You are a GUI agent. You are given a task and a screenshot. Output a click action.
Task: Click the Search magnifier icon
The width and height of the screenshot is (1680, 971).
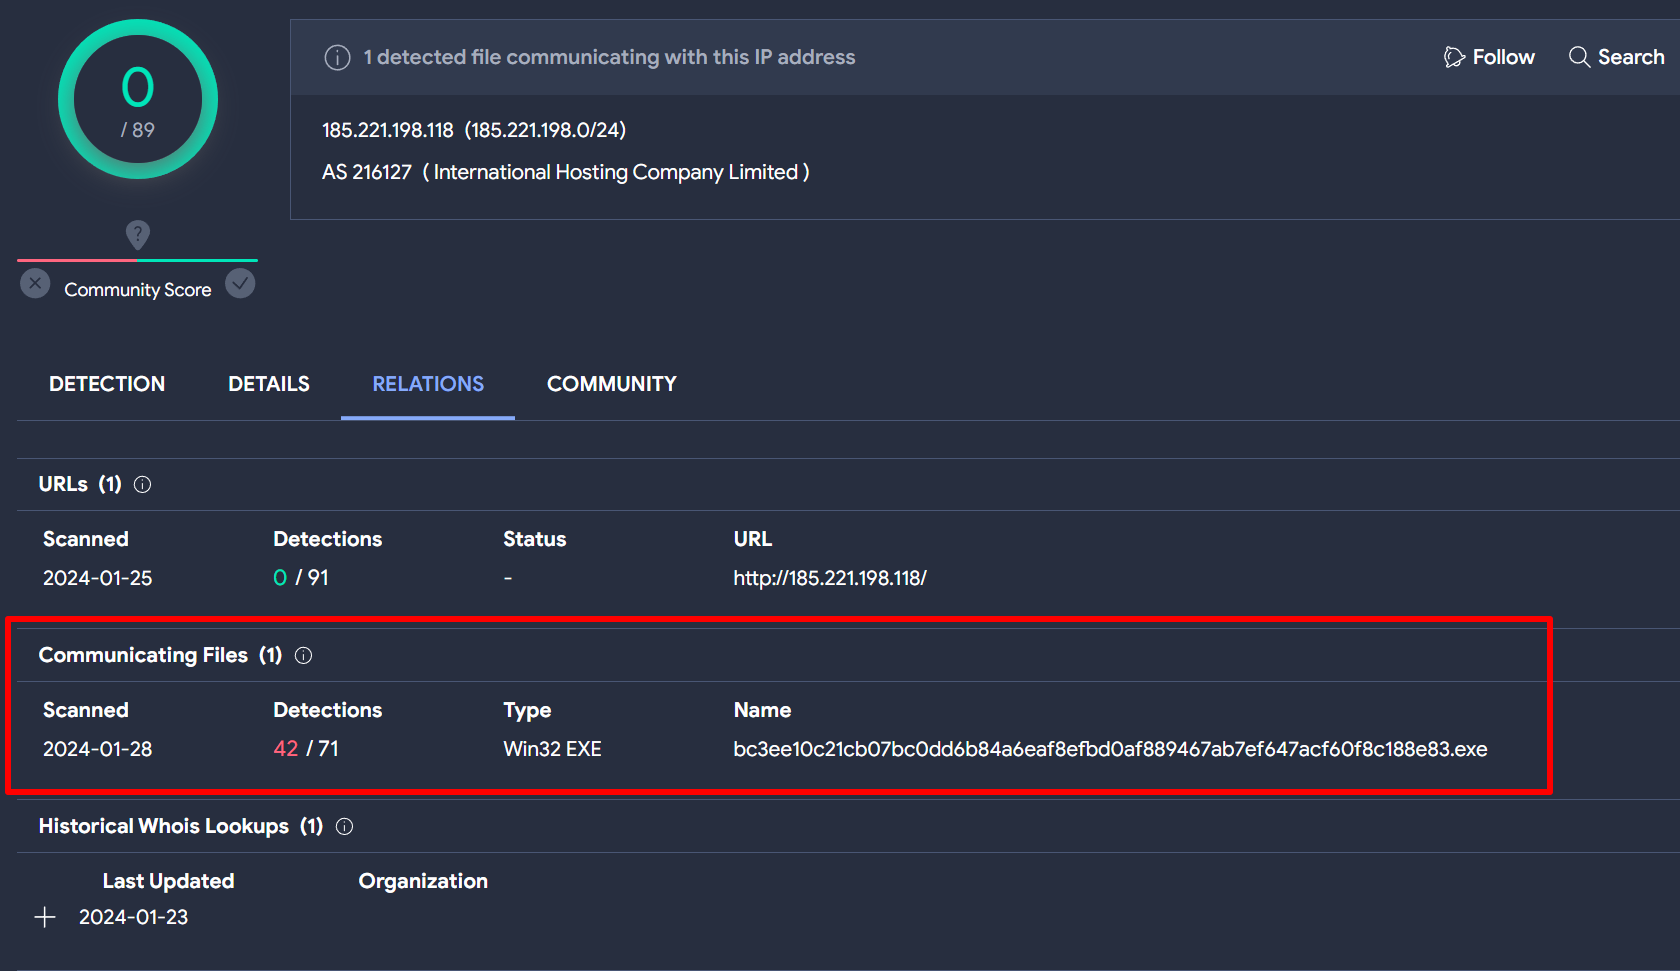pos(1579,57)
